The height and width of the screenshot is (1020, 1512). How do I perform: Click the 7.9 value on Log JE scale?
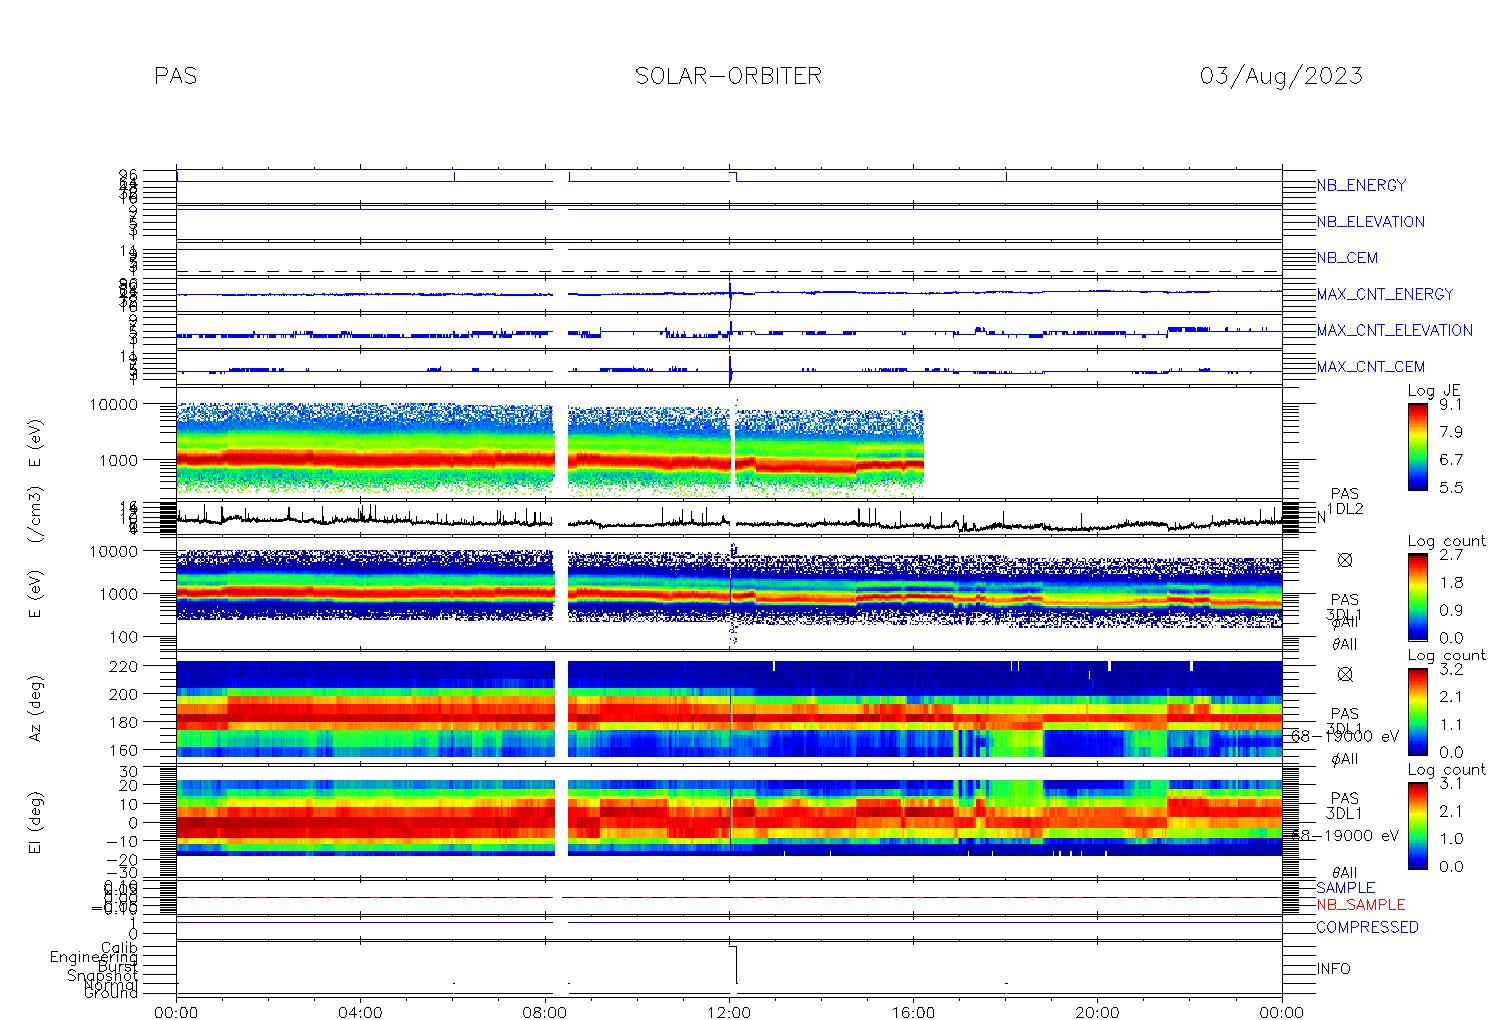[x=1450, y=432]
